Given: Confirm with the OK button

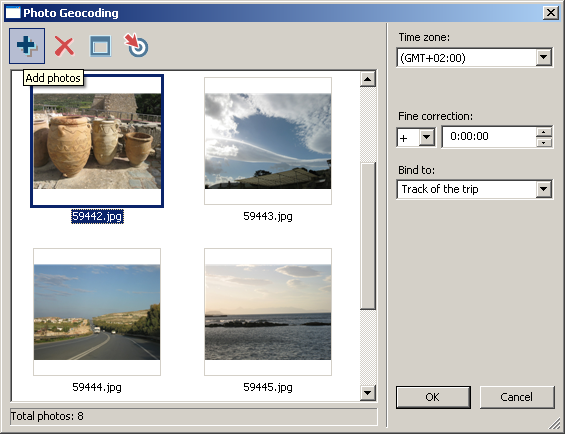Looking at the screenshot, I should 433,397.
